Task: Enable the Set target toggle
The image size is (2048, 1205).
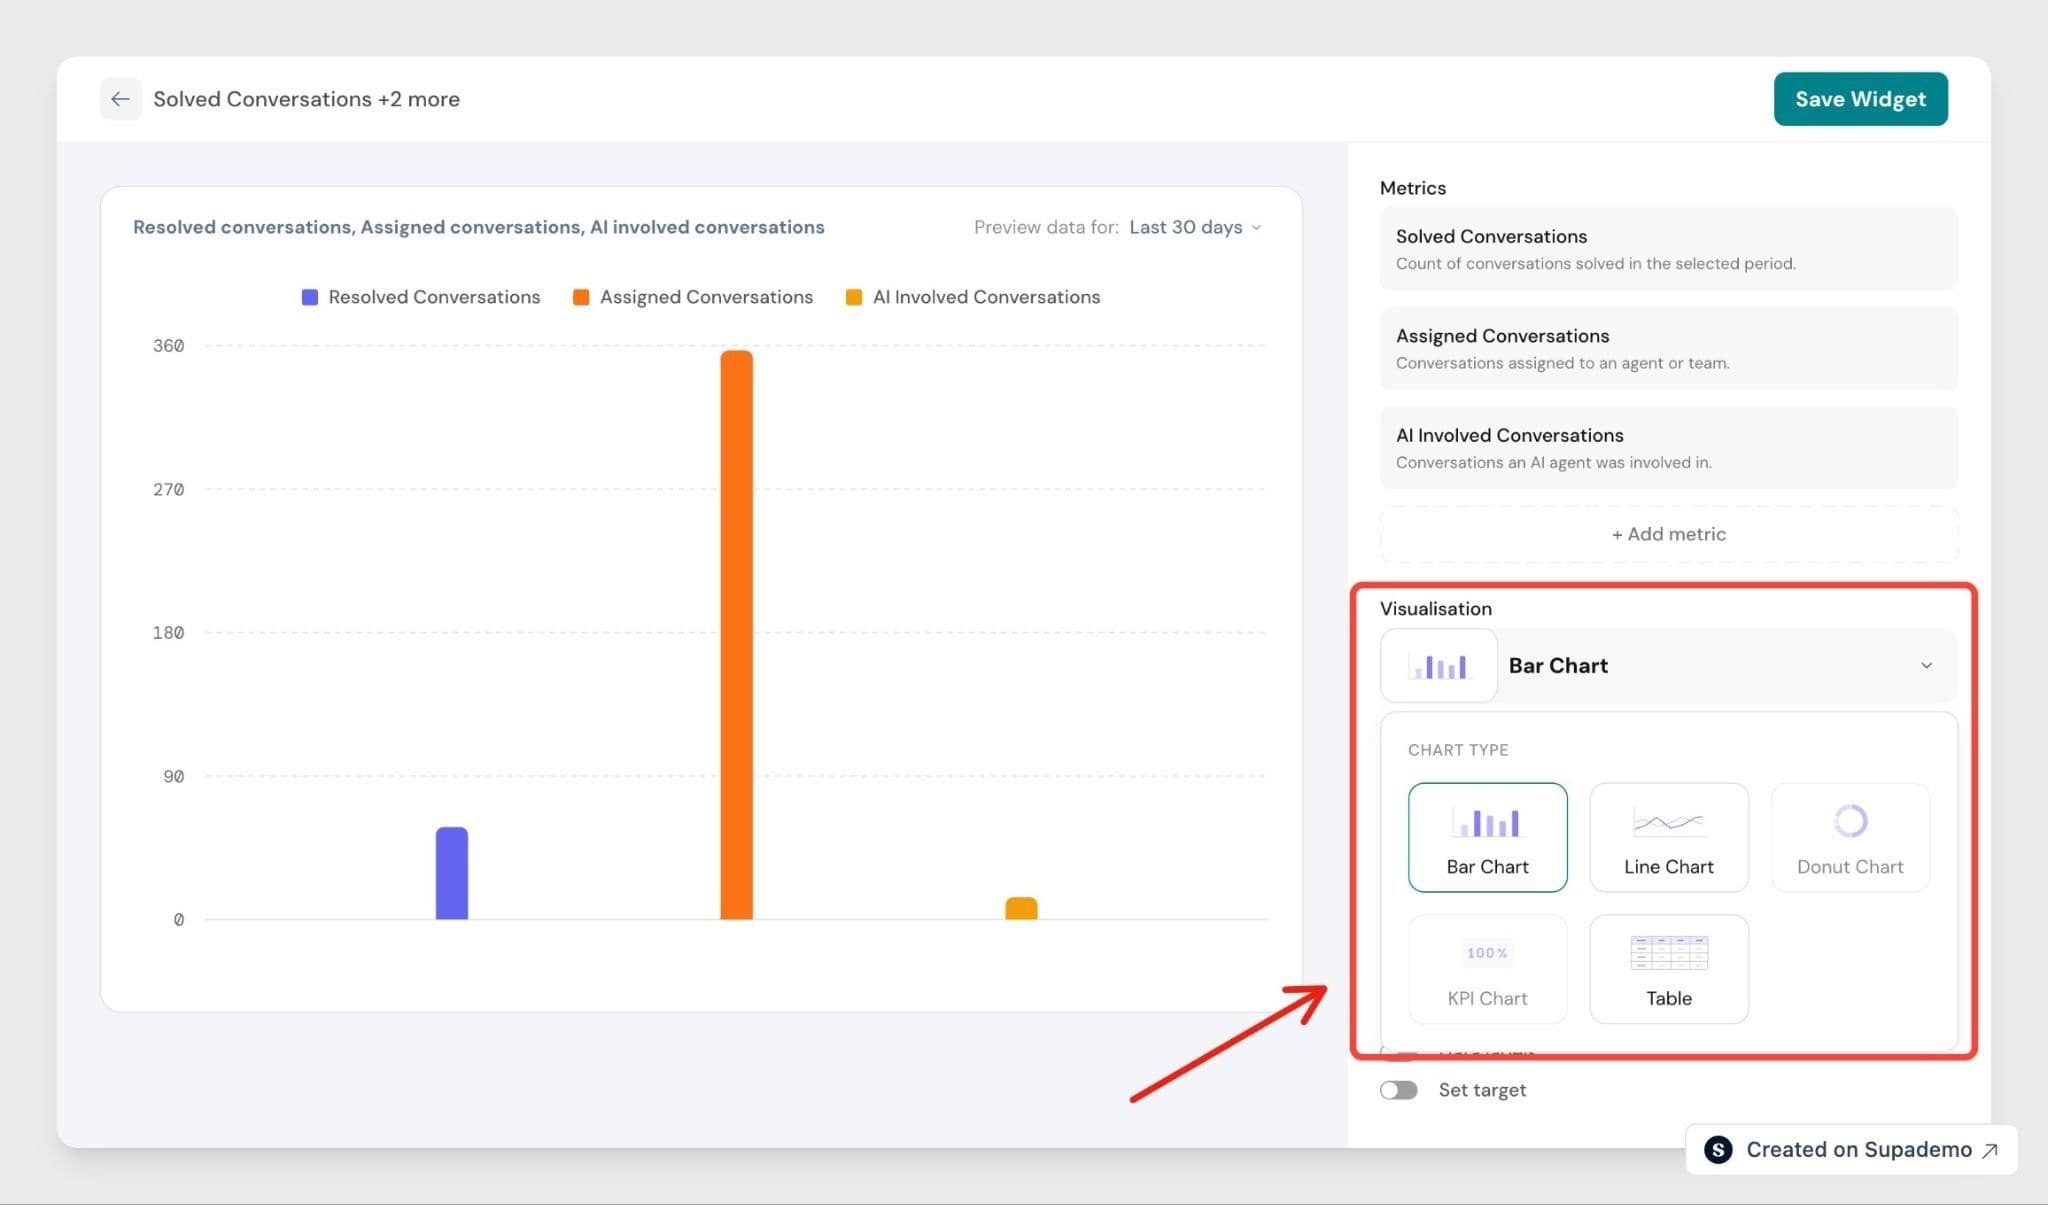Action: coord(1399,1090)
